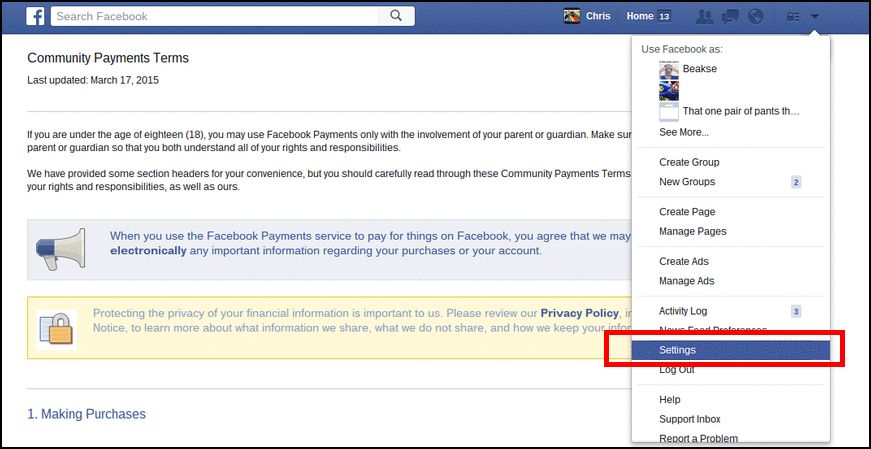Click the search magnifier icon

396,16
